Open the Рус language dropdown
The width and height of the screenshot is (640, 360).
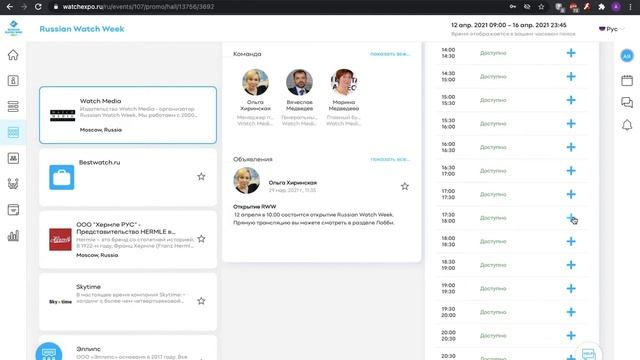click(x=611, y=29)
